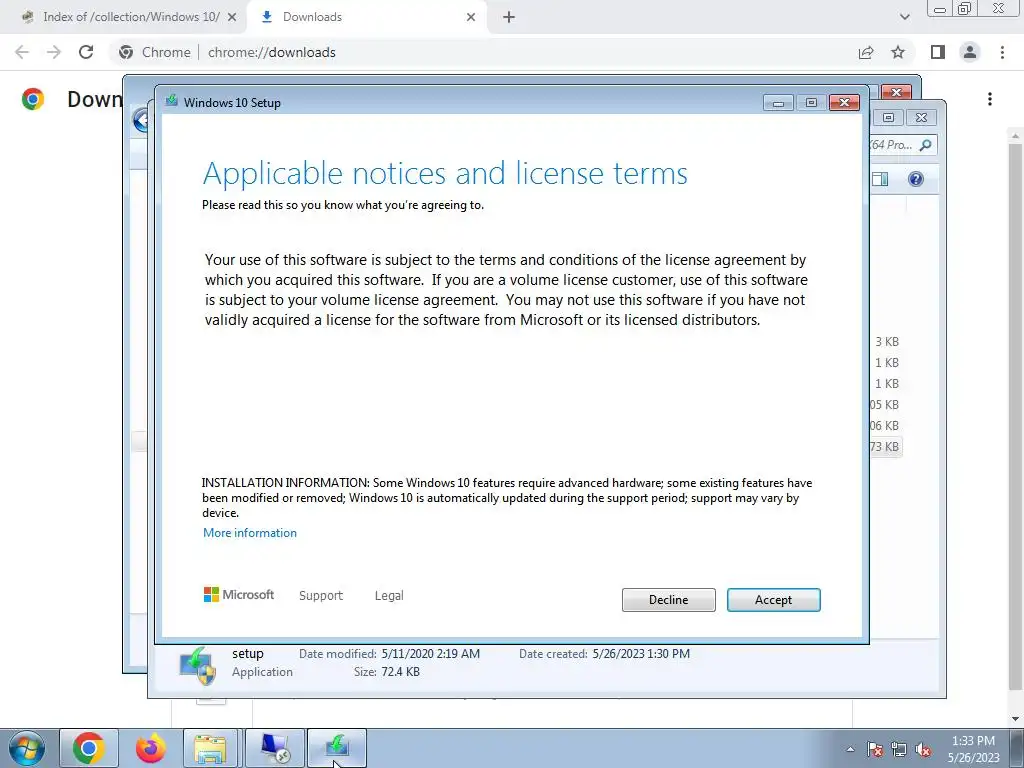Open the network tray icon
1024x768 pixels.
[x=899, y=749]
